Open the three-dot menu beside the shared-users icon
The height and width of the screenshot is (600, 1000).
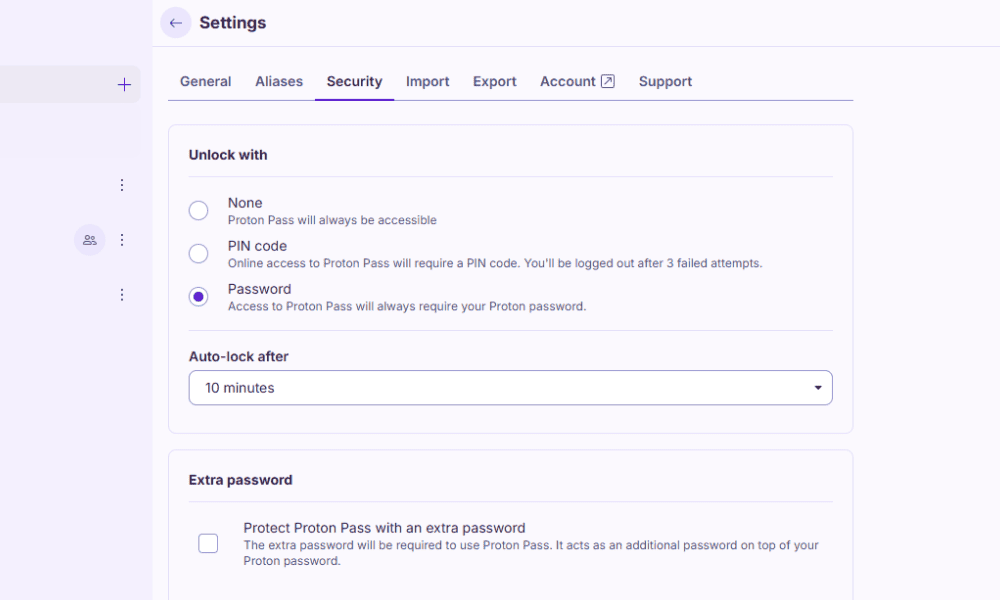point(122,240)
